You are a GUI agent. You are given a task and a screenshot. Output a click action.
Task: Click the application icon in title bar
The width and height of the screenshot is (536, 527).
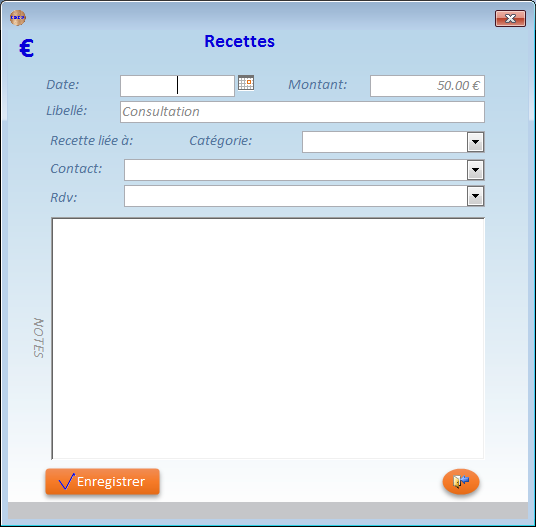point(18,17)
